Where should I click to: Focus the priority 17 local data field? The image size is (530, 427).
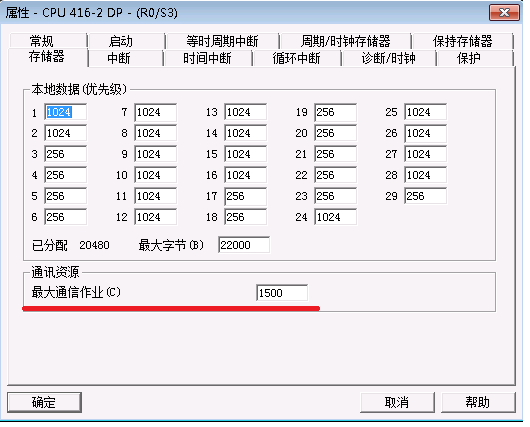coord(245,196)
